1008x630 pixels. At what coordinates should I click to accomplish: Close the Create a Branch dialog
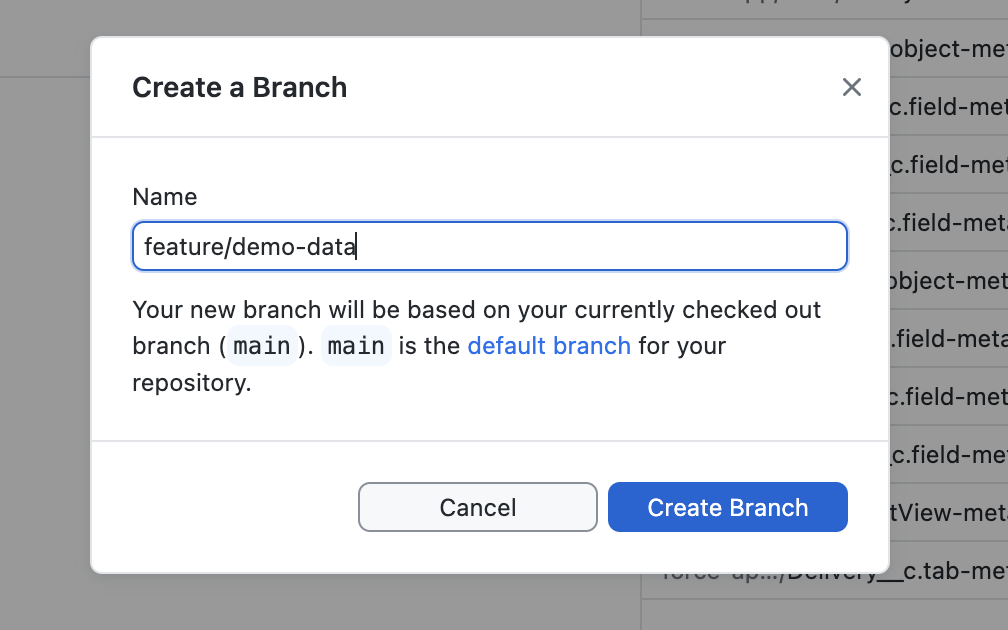point(851,87)
